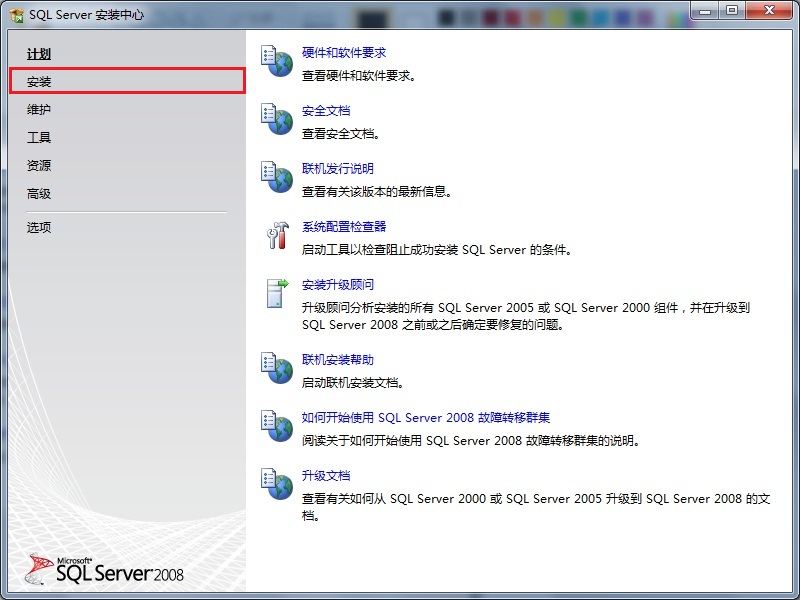This screenshot has width=800, height=600.
Task: Open the 选项 section
Action: point(37,227)
